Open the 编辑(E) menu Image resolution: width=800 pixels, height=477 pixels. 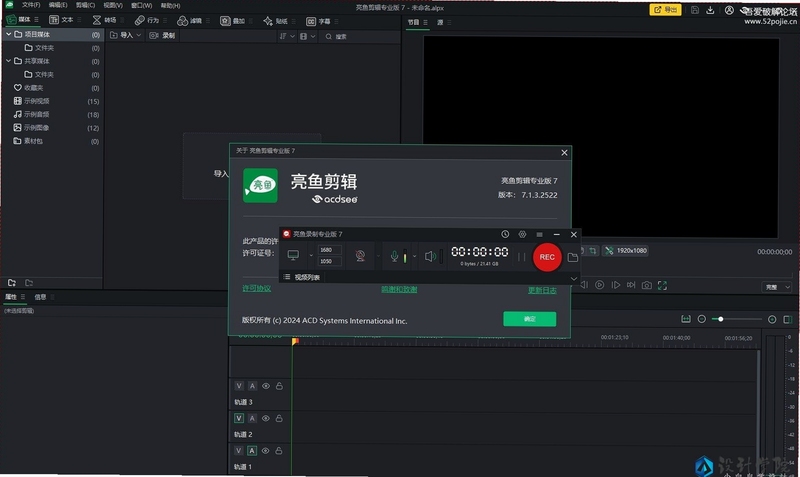coord(58,5)
